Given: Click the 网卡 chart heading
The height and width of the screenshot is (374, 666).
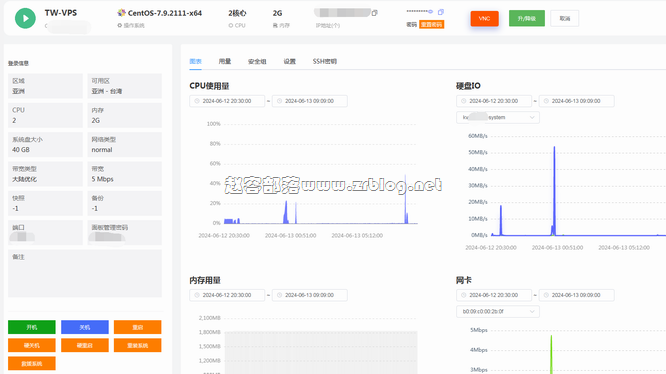Looking at the screenshot, I should (x=463, y=280).
